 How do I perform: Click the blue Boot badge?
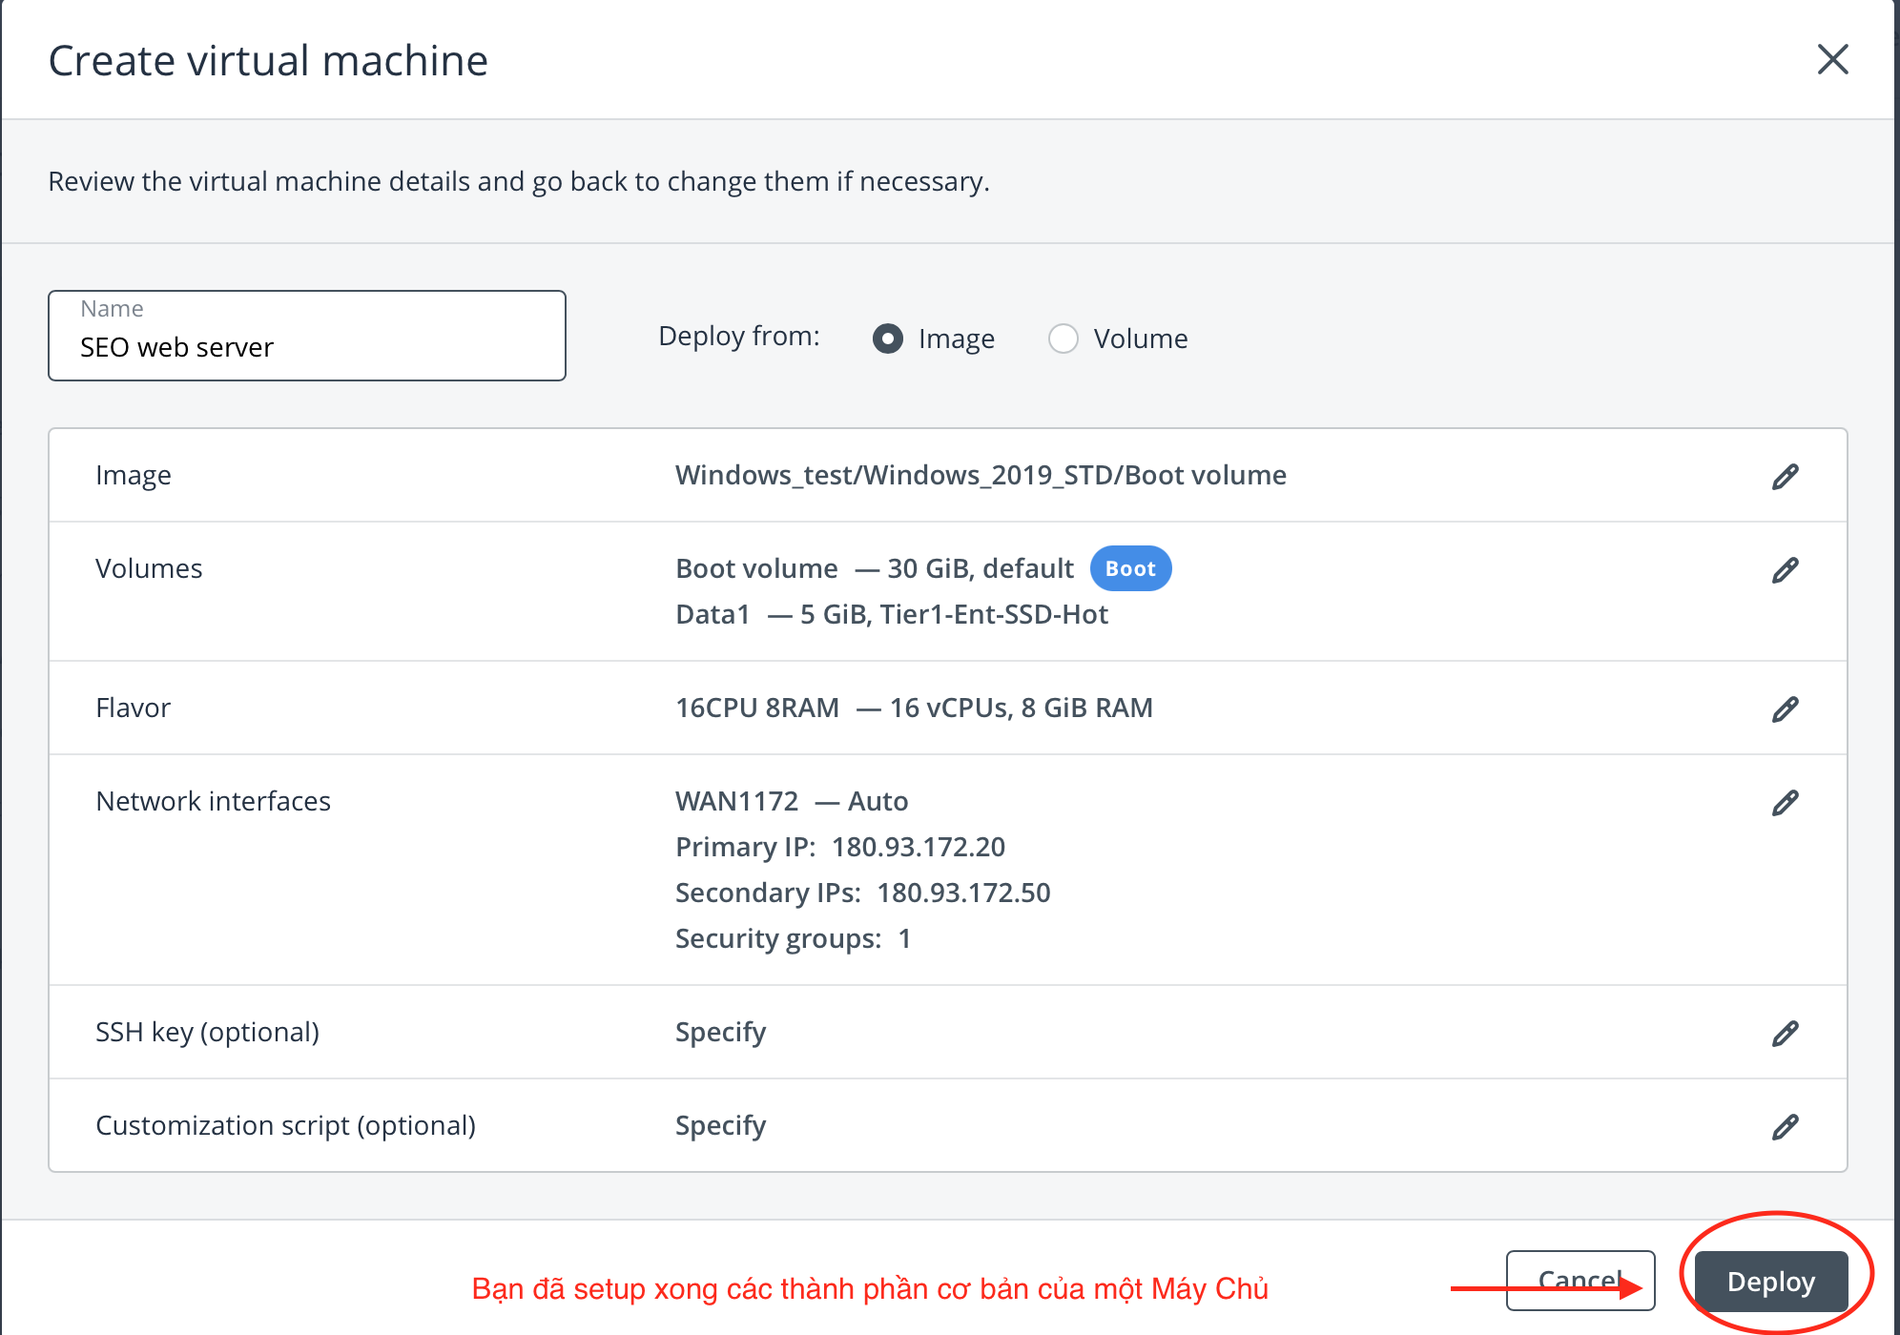(x=1130, y=568)
